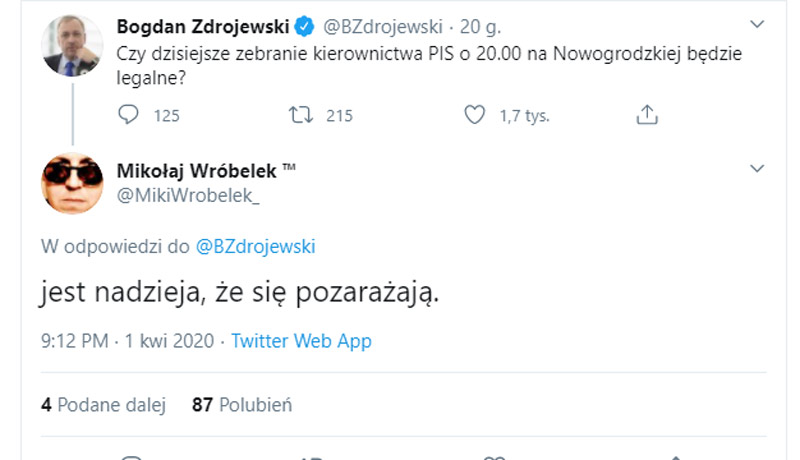The height and width of the screenshot is (460, 800).
Task: Click the Bogdan Zdrojewski display name
Action: click(203, 24)
